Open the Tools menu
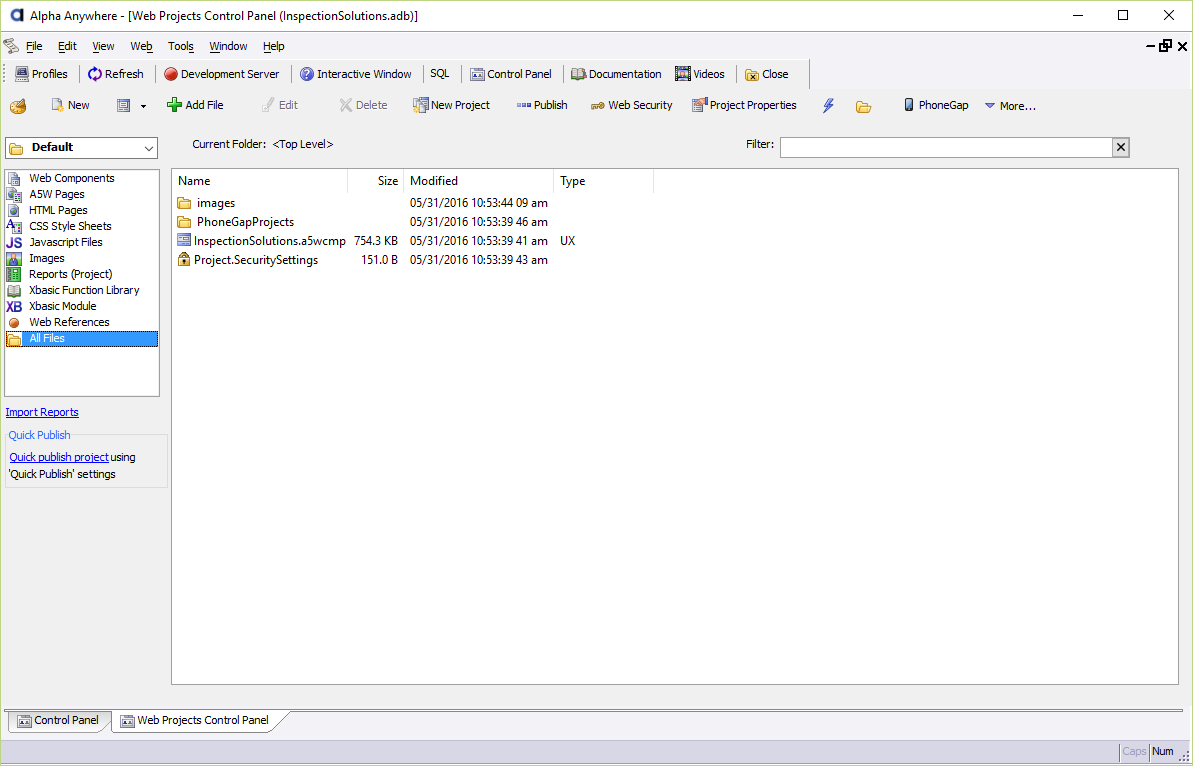 (x=181, y=46)
